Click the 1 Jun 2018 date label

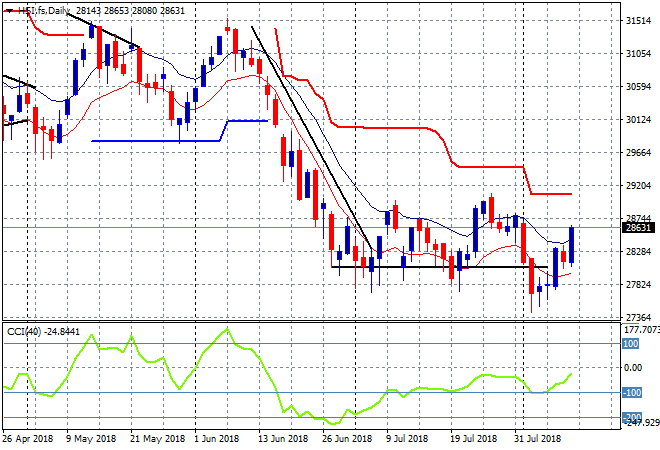[x=216, y=439]
